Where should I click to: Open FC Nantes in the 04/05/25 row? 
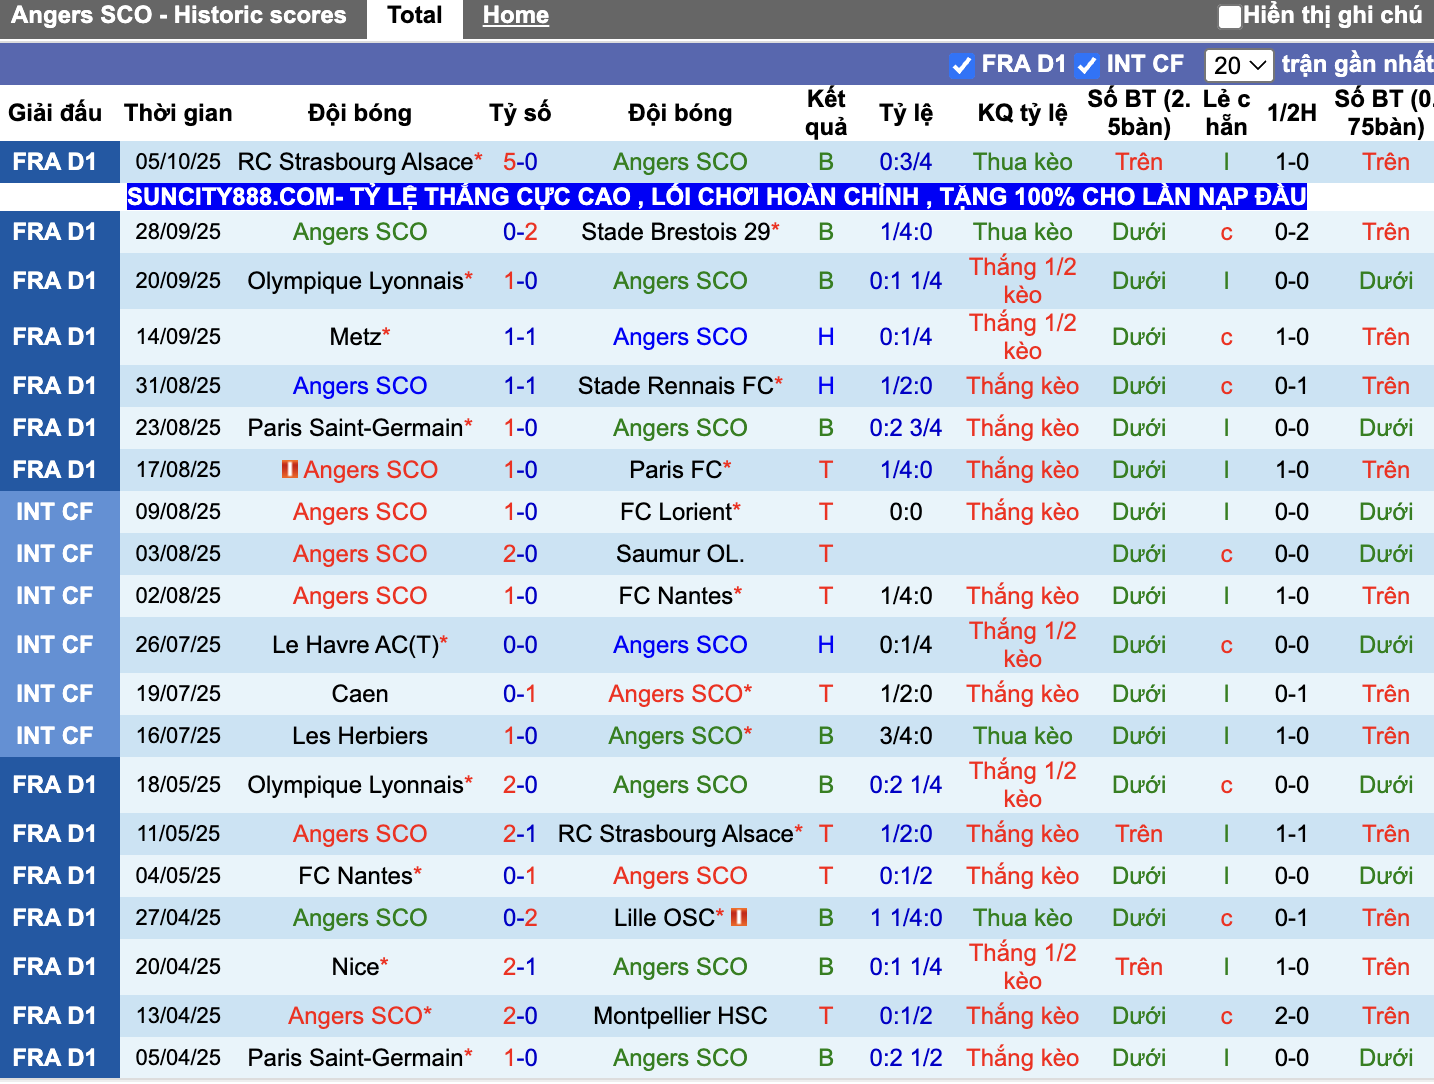tap(355, 876)
